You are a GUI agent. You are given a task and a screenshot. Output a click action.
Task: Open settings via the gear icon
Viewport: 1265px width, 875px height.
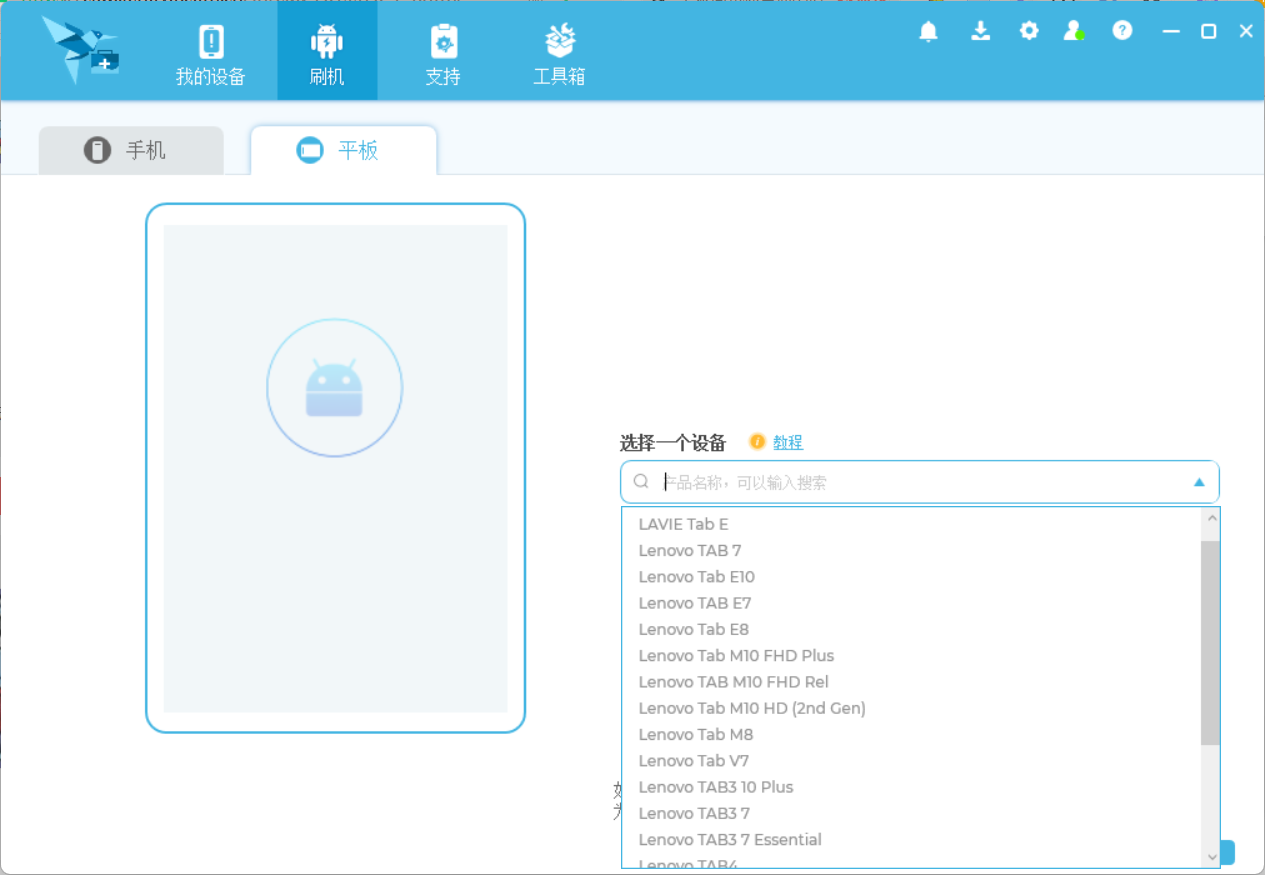(x=1029, y=31)
